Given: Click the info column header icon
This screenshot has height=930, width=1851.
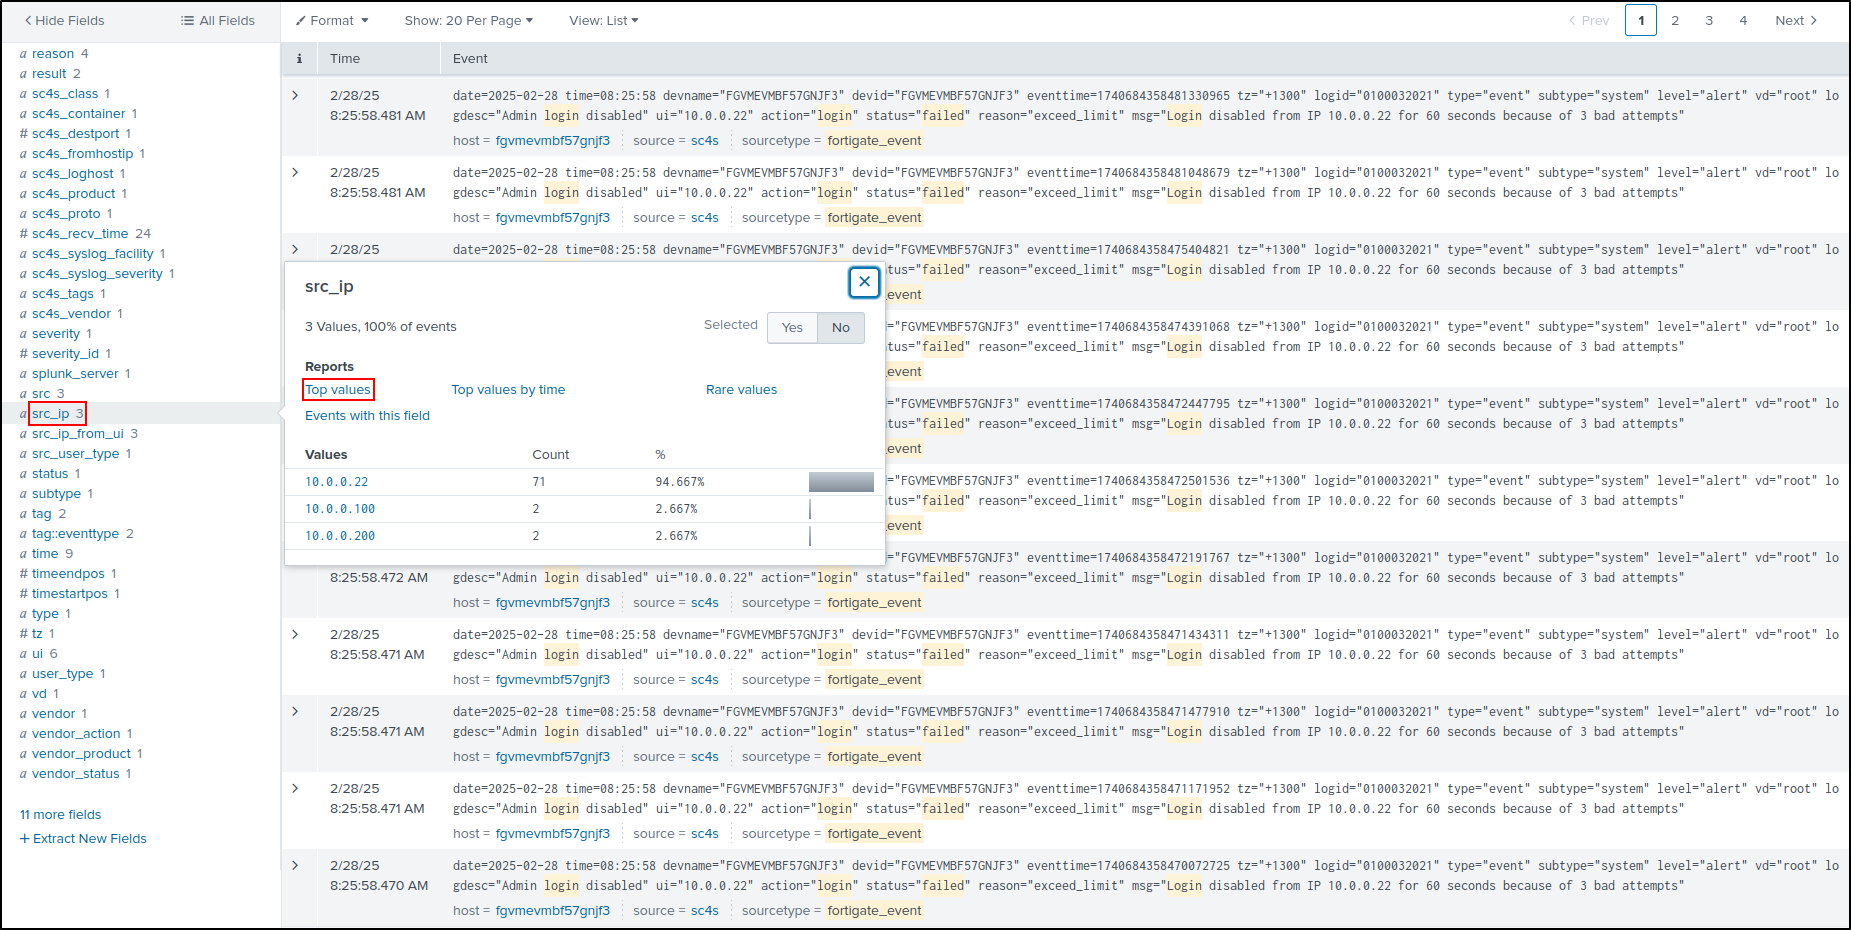Looking at the screenshot, I should pos(299,59).
